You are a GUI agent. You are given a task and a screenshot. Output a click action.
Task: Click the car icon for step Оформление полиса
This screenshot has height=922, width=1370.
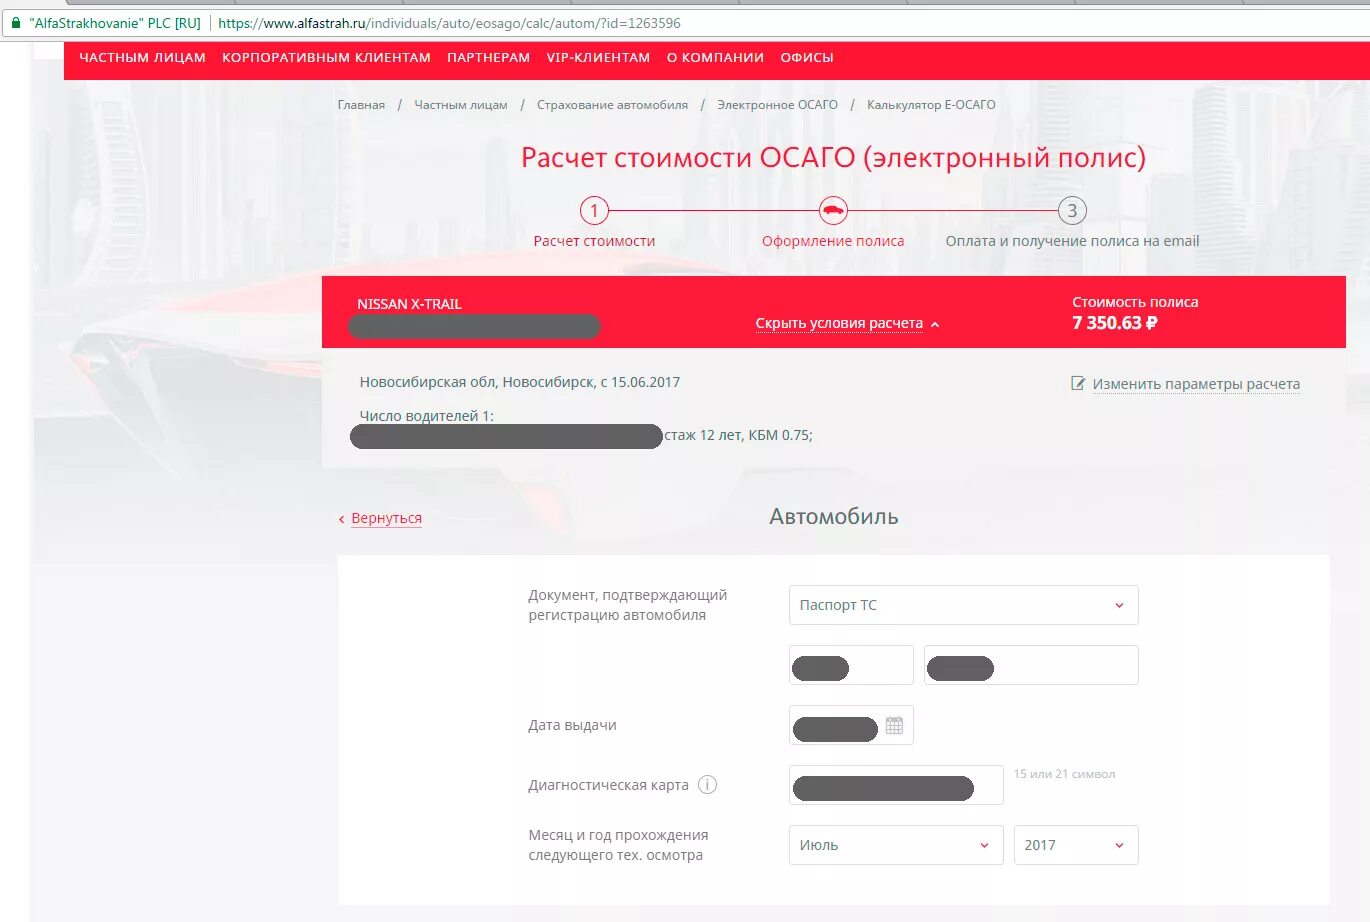coord(833,210)
